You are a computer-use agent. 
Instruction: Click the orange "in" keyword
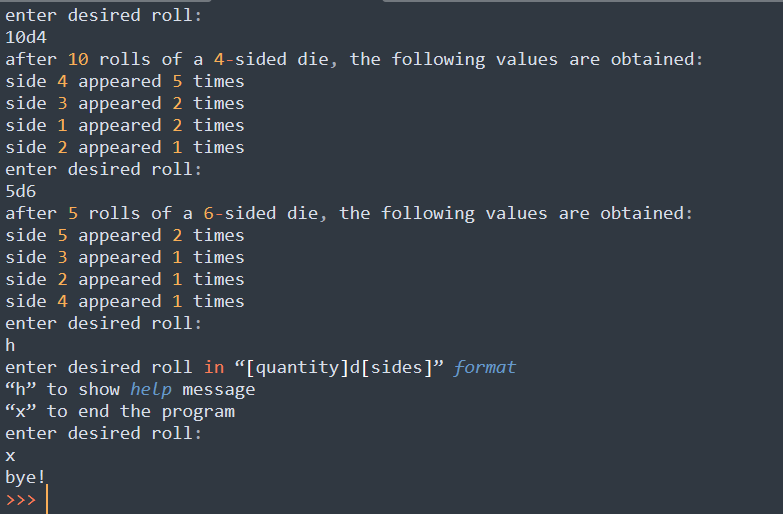click(213, 367)
